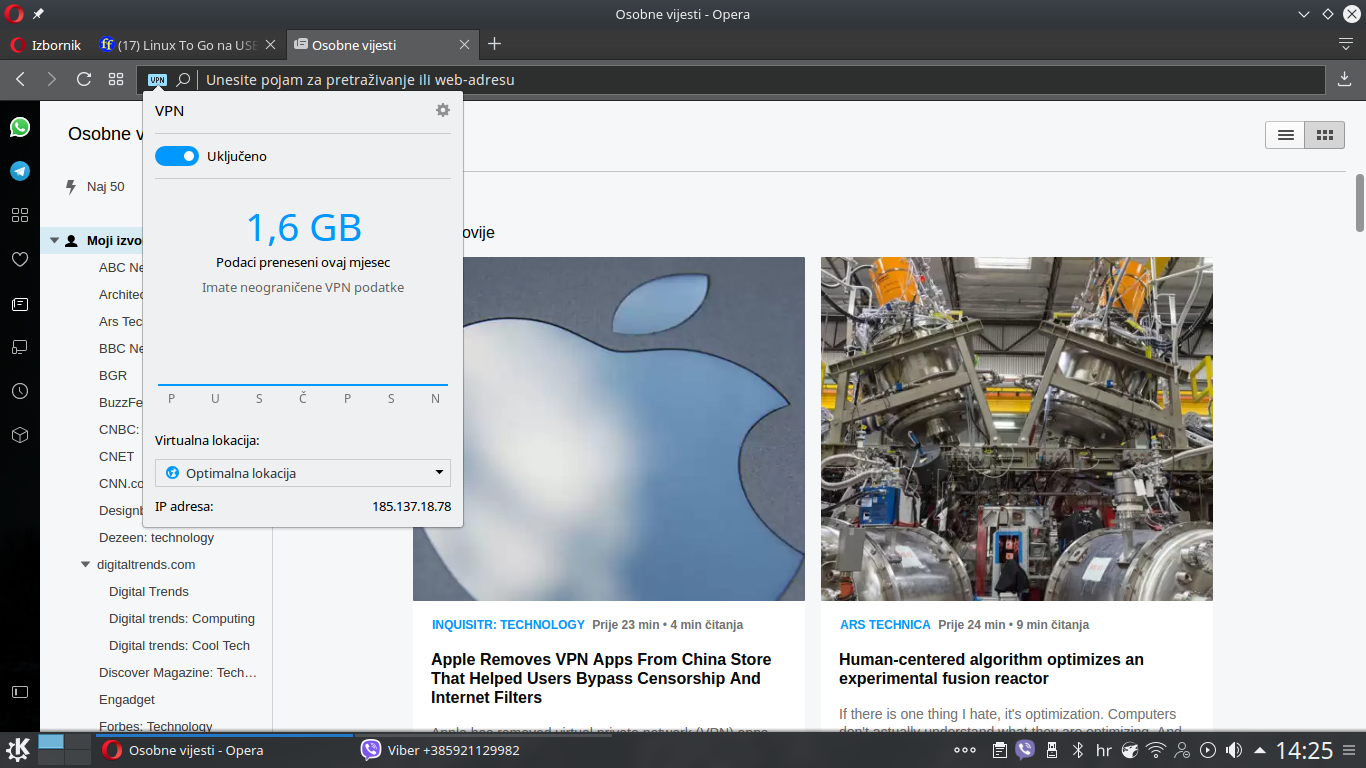Open downloads icon in the toolbar
Screen dimensions: 1366x768
pos(1344,79)
